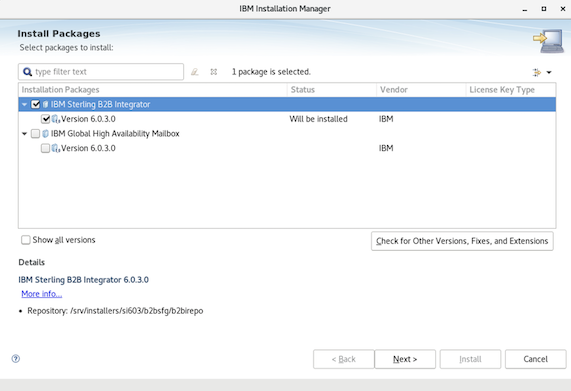
Task: Check the Mailbox Version 6.0.3.0 checkbox
Action: pyautogui.click(x=46, y=148)
